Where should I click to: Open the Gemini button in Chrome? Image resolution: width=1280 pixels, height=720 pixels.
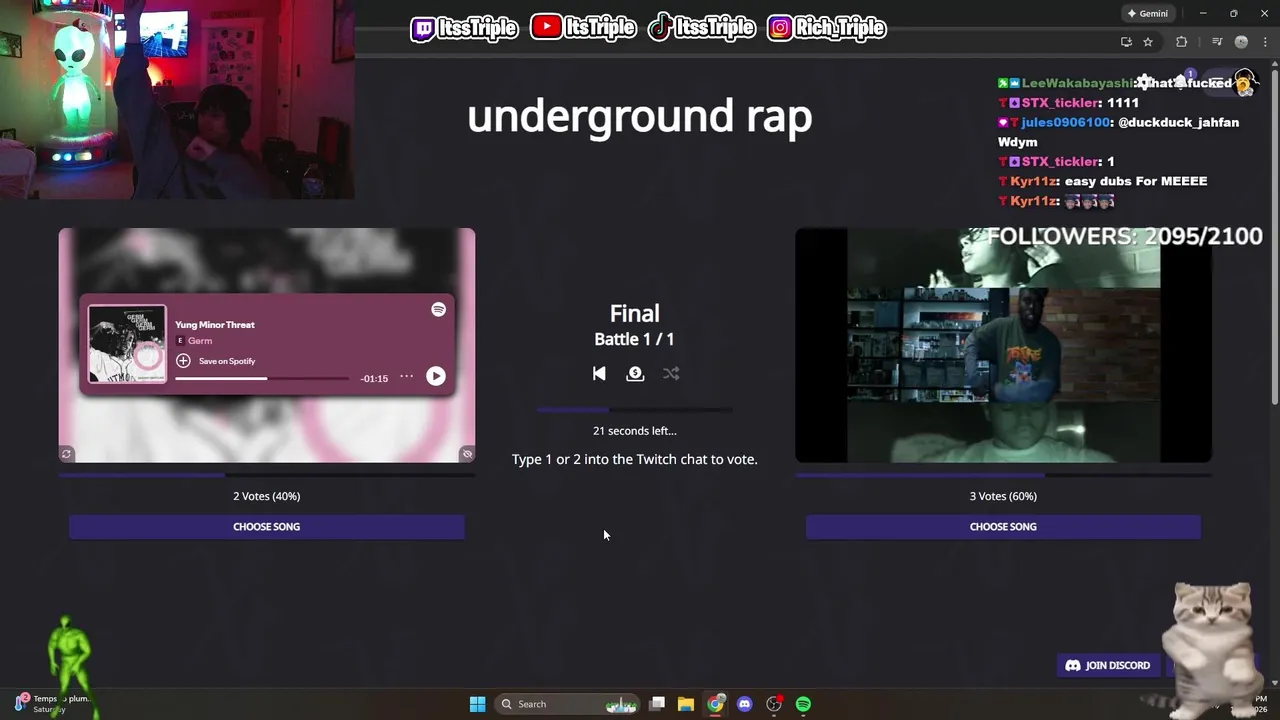click(x=1147, y=13)
